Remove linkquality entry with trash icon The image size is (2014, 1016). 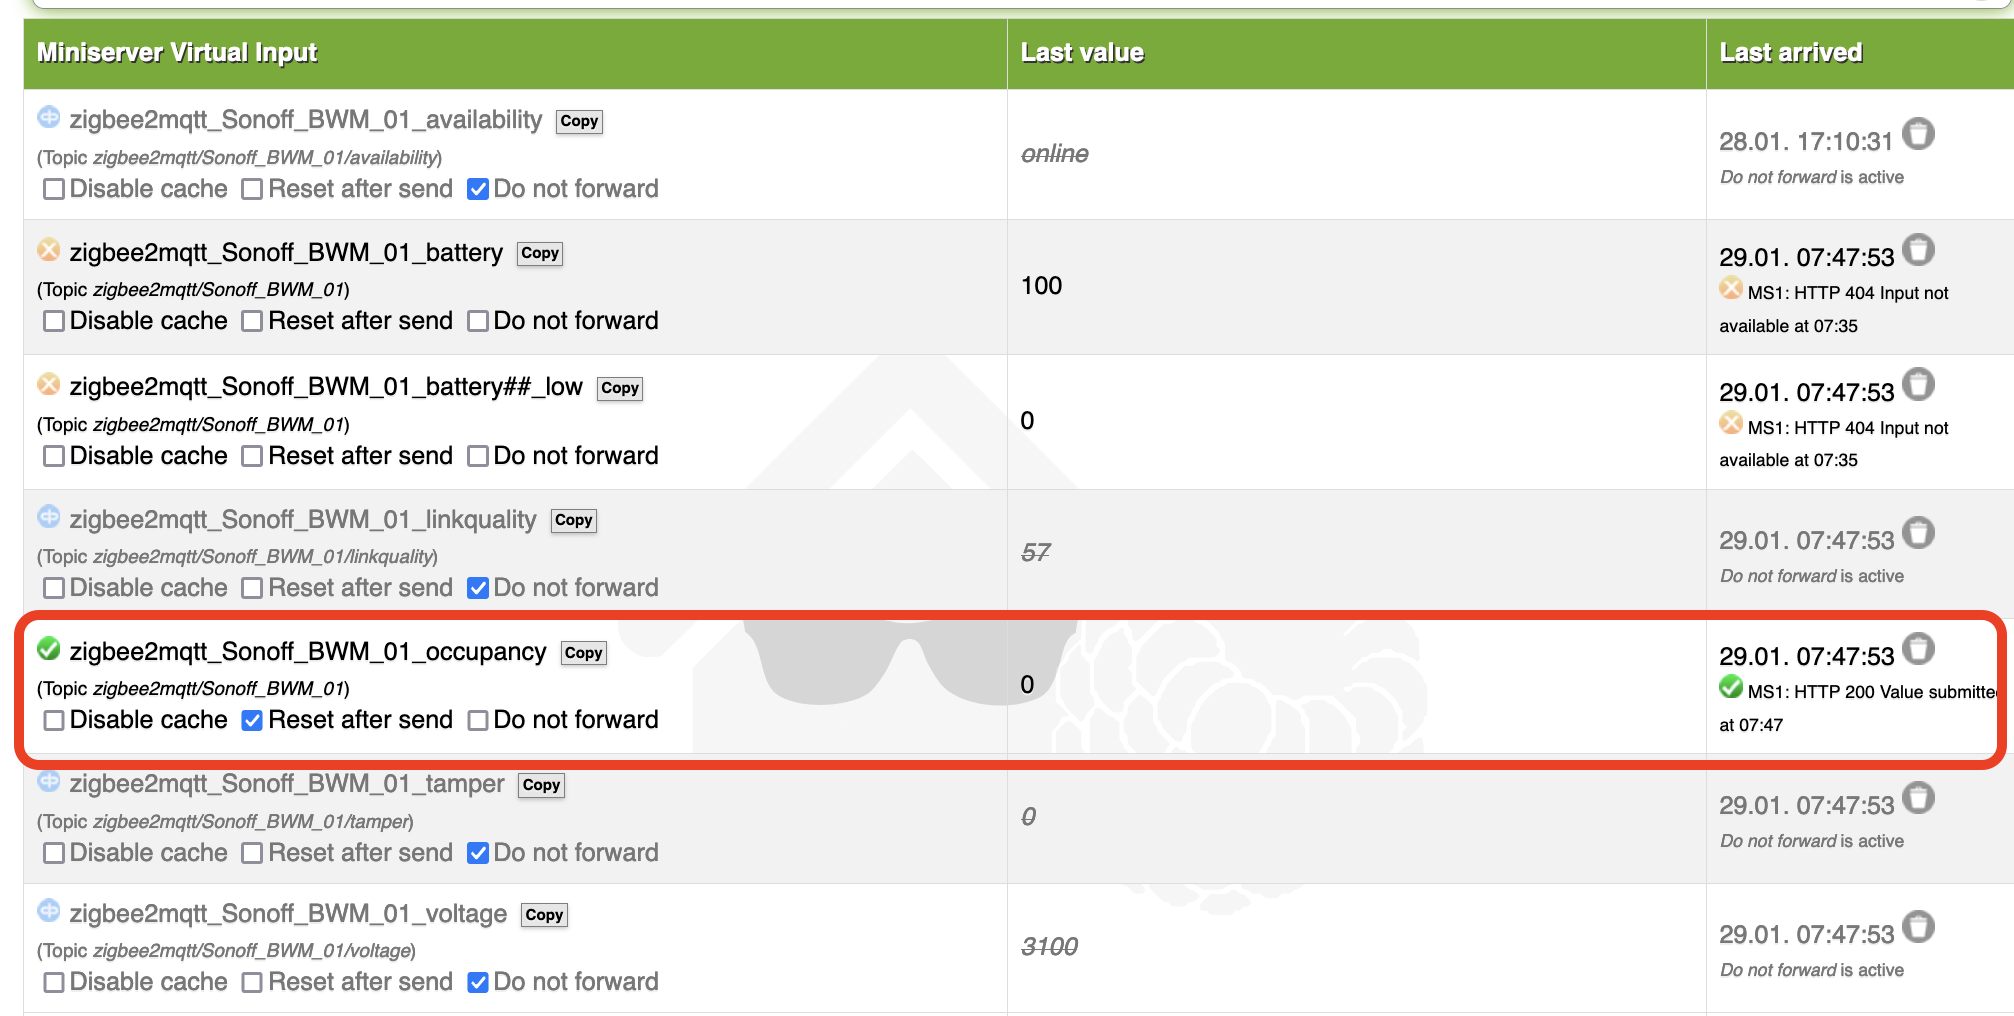tap(1917, 533)
